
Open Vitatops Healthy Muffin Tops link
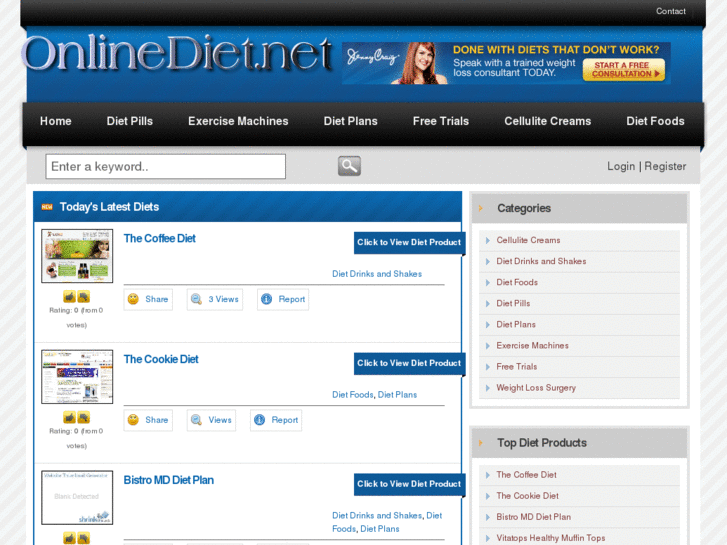(551, 538)
